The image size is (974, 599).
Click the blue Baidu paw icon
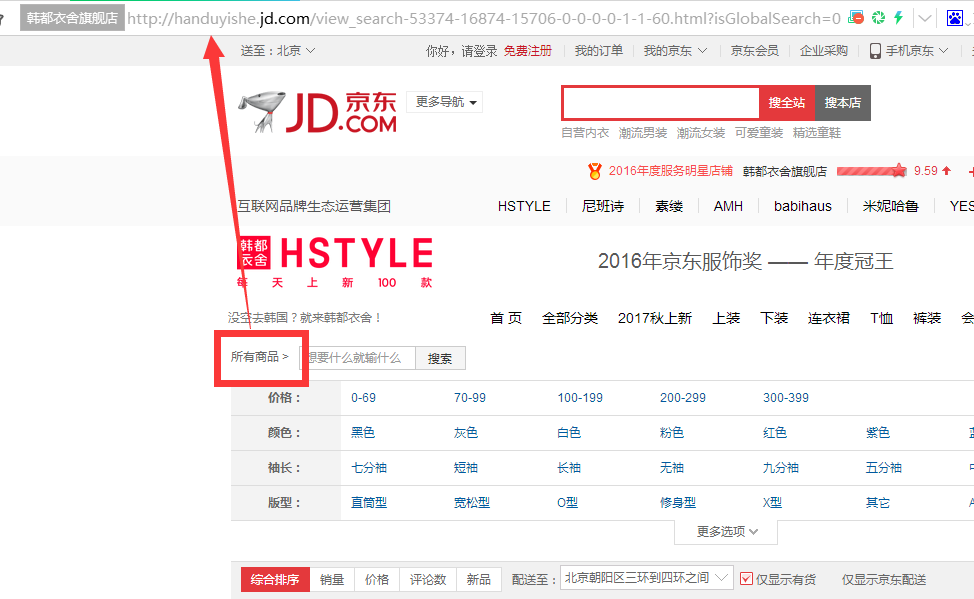click(955, 18)
